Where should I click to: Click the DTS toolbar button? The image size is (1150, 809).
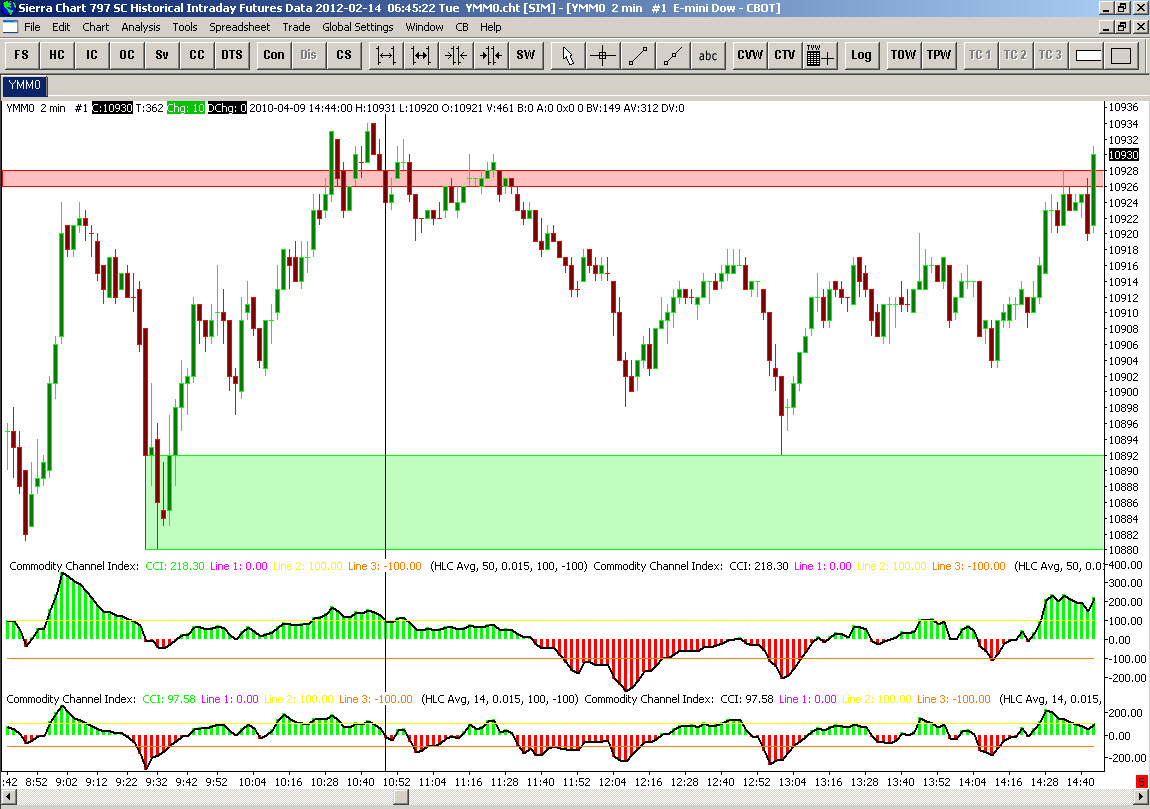[232, 55]
